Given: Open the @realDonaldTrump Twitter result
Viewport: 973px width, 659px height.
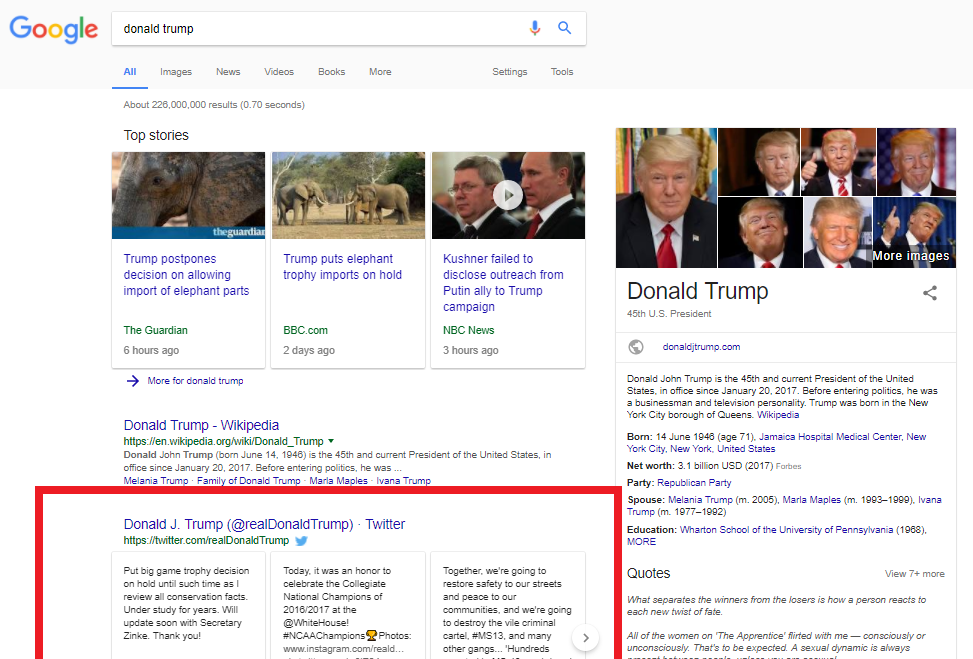Looking at the screenshot, I should pos(264,524).
